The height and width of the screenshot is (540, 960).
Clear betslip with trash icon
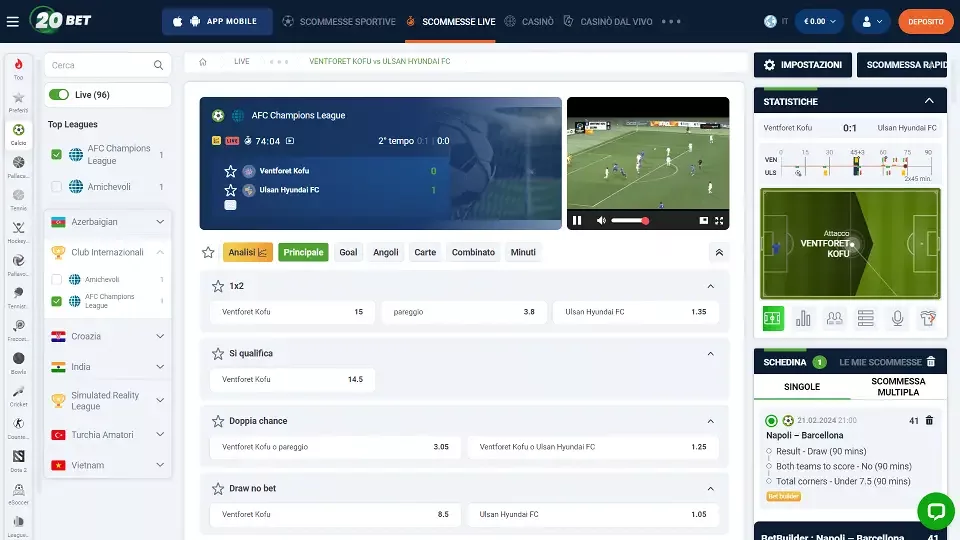click(x=931, y=362)
